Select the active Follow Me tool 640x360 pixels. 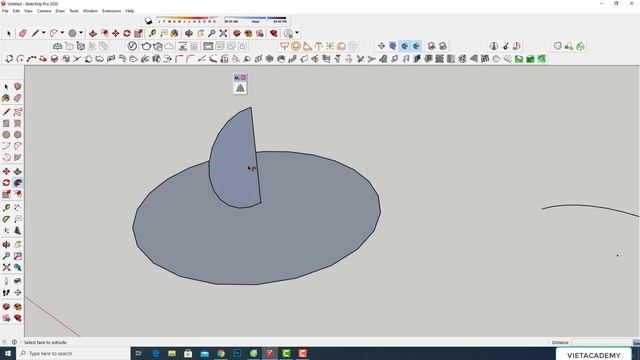(x=18, y=183)
